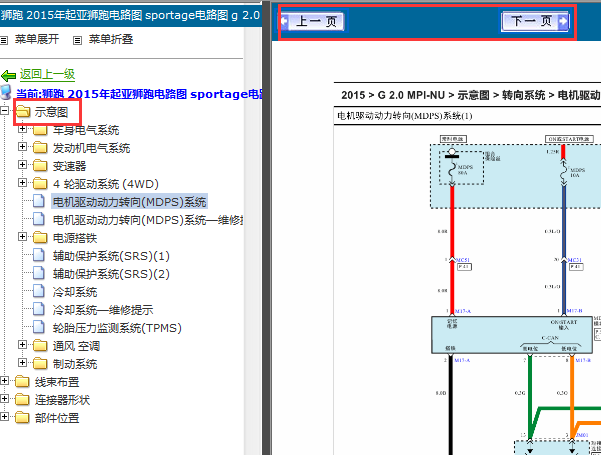Viewport: 601px width, 455px height.
Task: Click the 部件位置 folder icon
Action: pyautogui.click(x=22, y=417)
